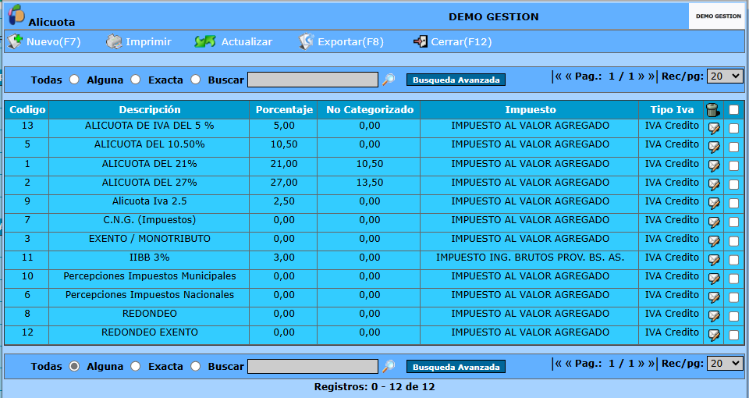Go to the first page using the top |« control

click(557, 76)
